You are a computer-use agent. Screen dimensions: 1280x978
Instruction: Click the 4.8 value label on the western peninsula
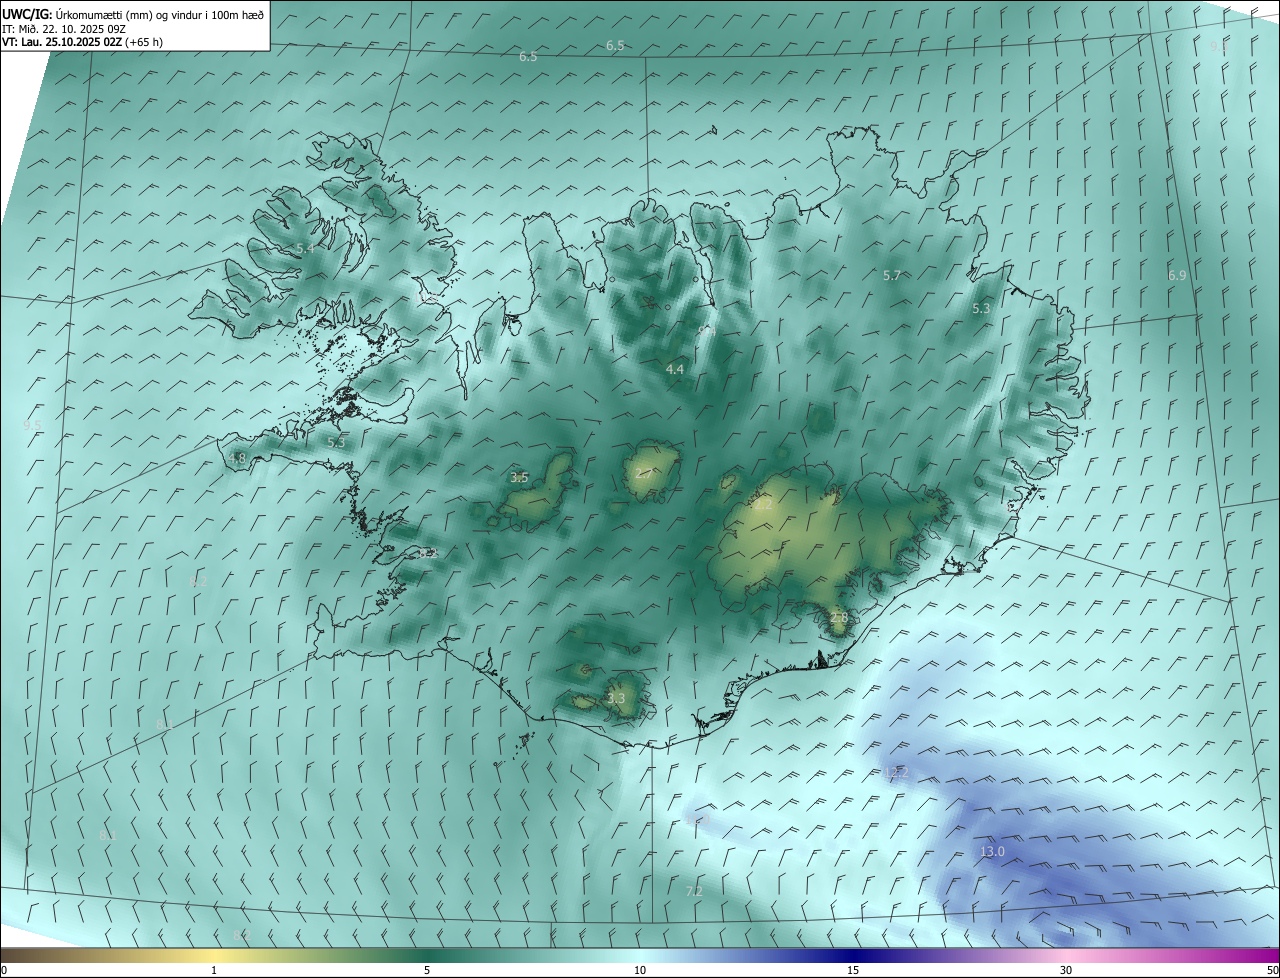237,458
